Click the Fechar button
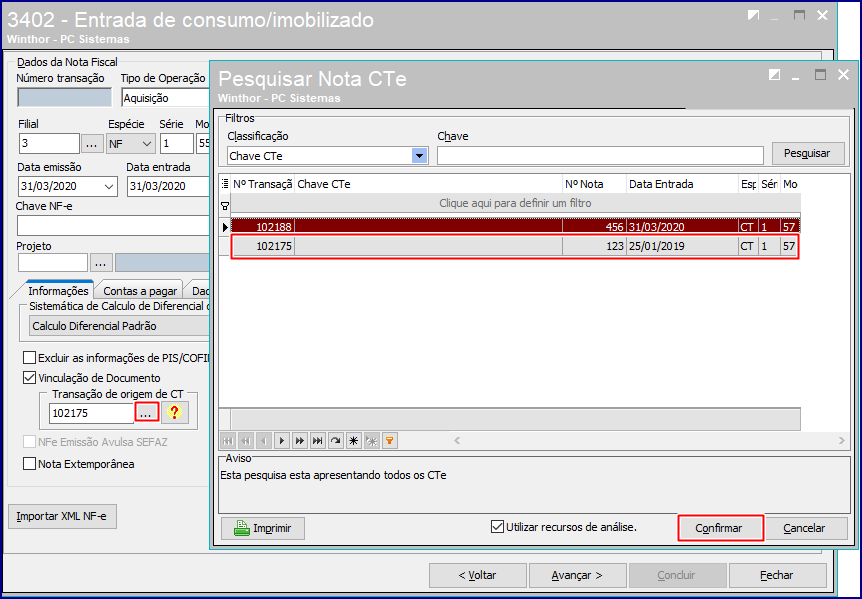This screenshot has width=862, height=599. [777, 575]
